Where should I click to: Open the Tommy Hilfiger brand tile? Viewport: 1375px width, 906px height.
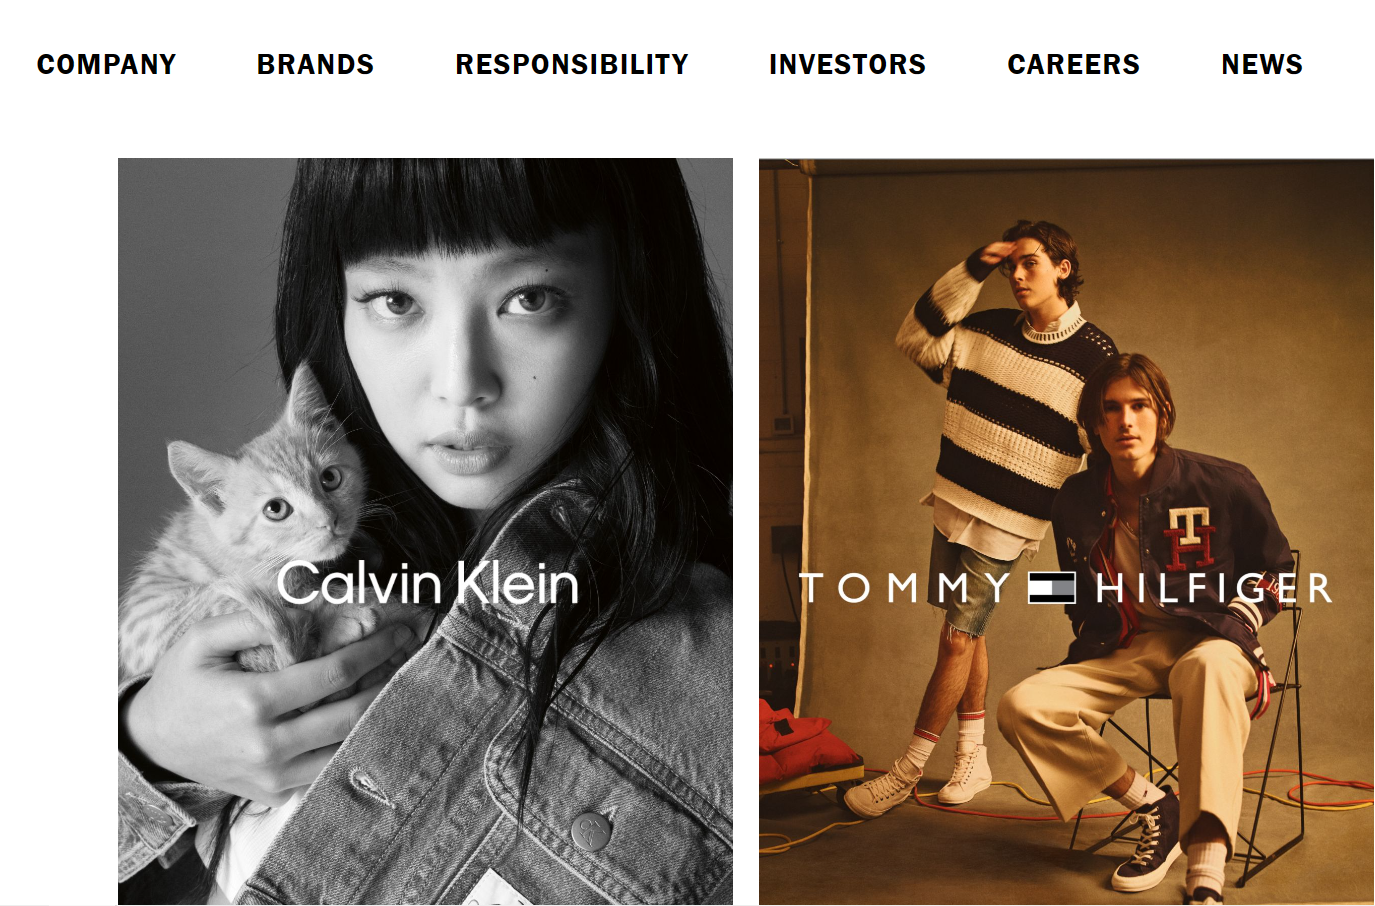click(1066, 531)
